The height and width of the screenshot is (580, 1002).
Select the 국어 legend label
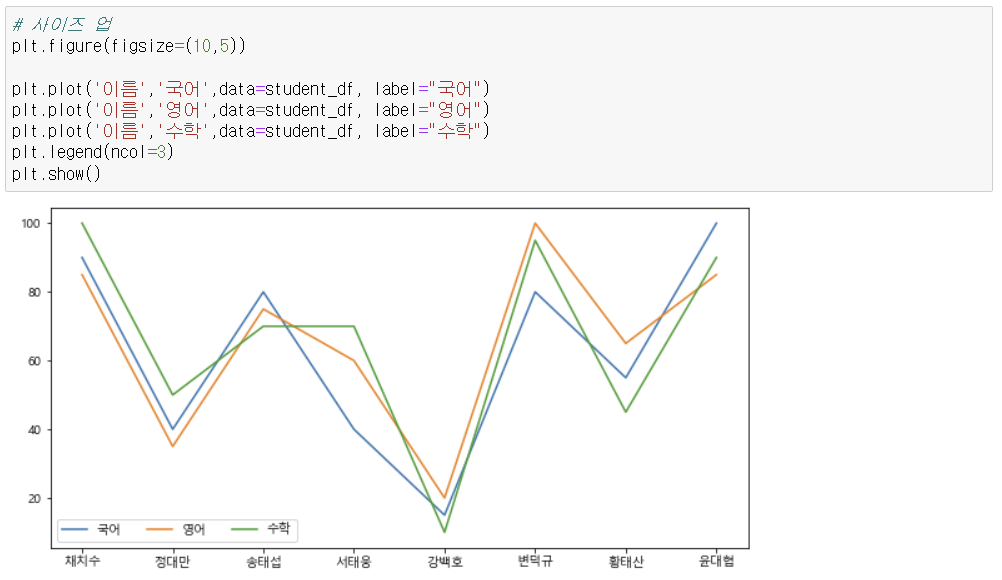(x=109, y=529)
